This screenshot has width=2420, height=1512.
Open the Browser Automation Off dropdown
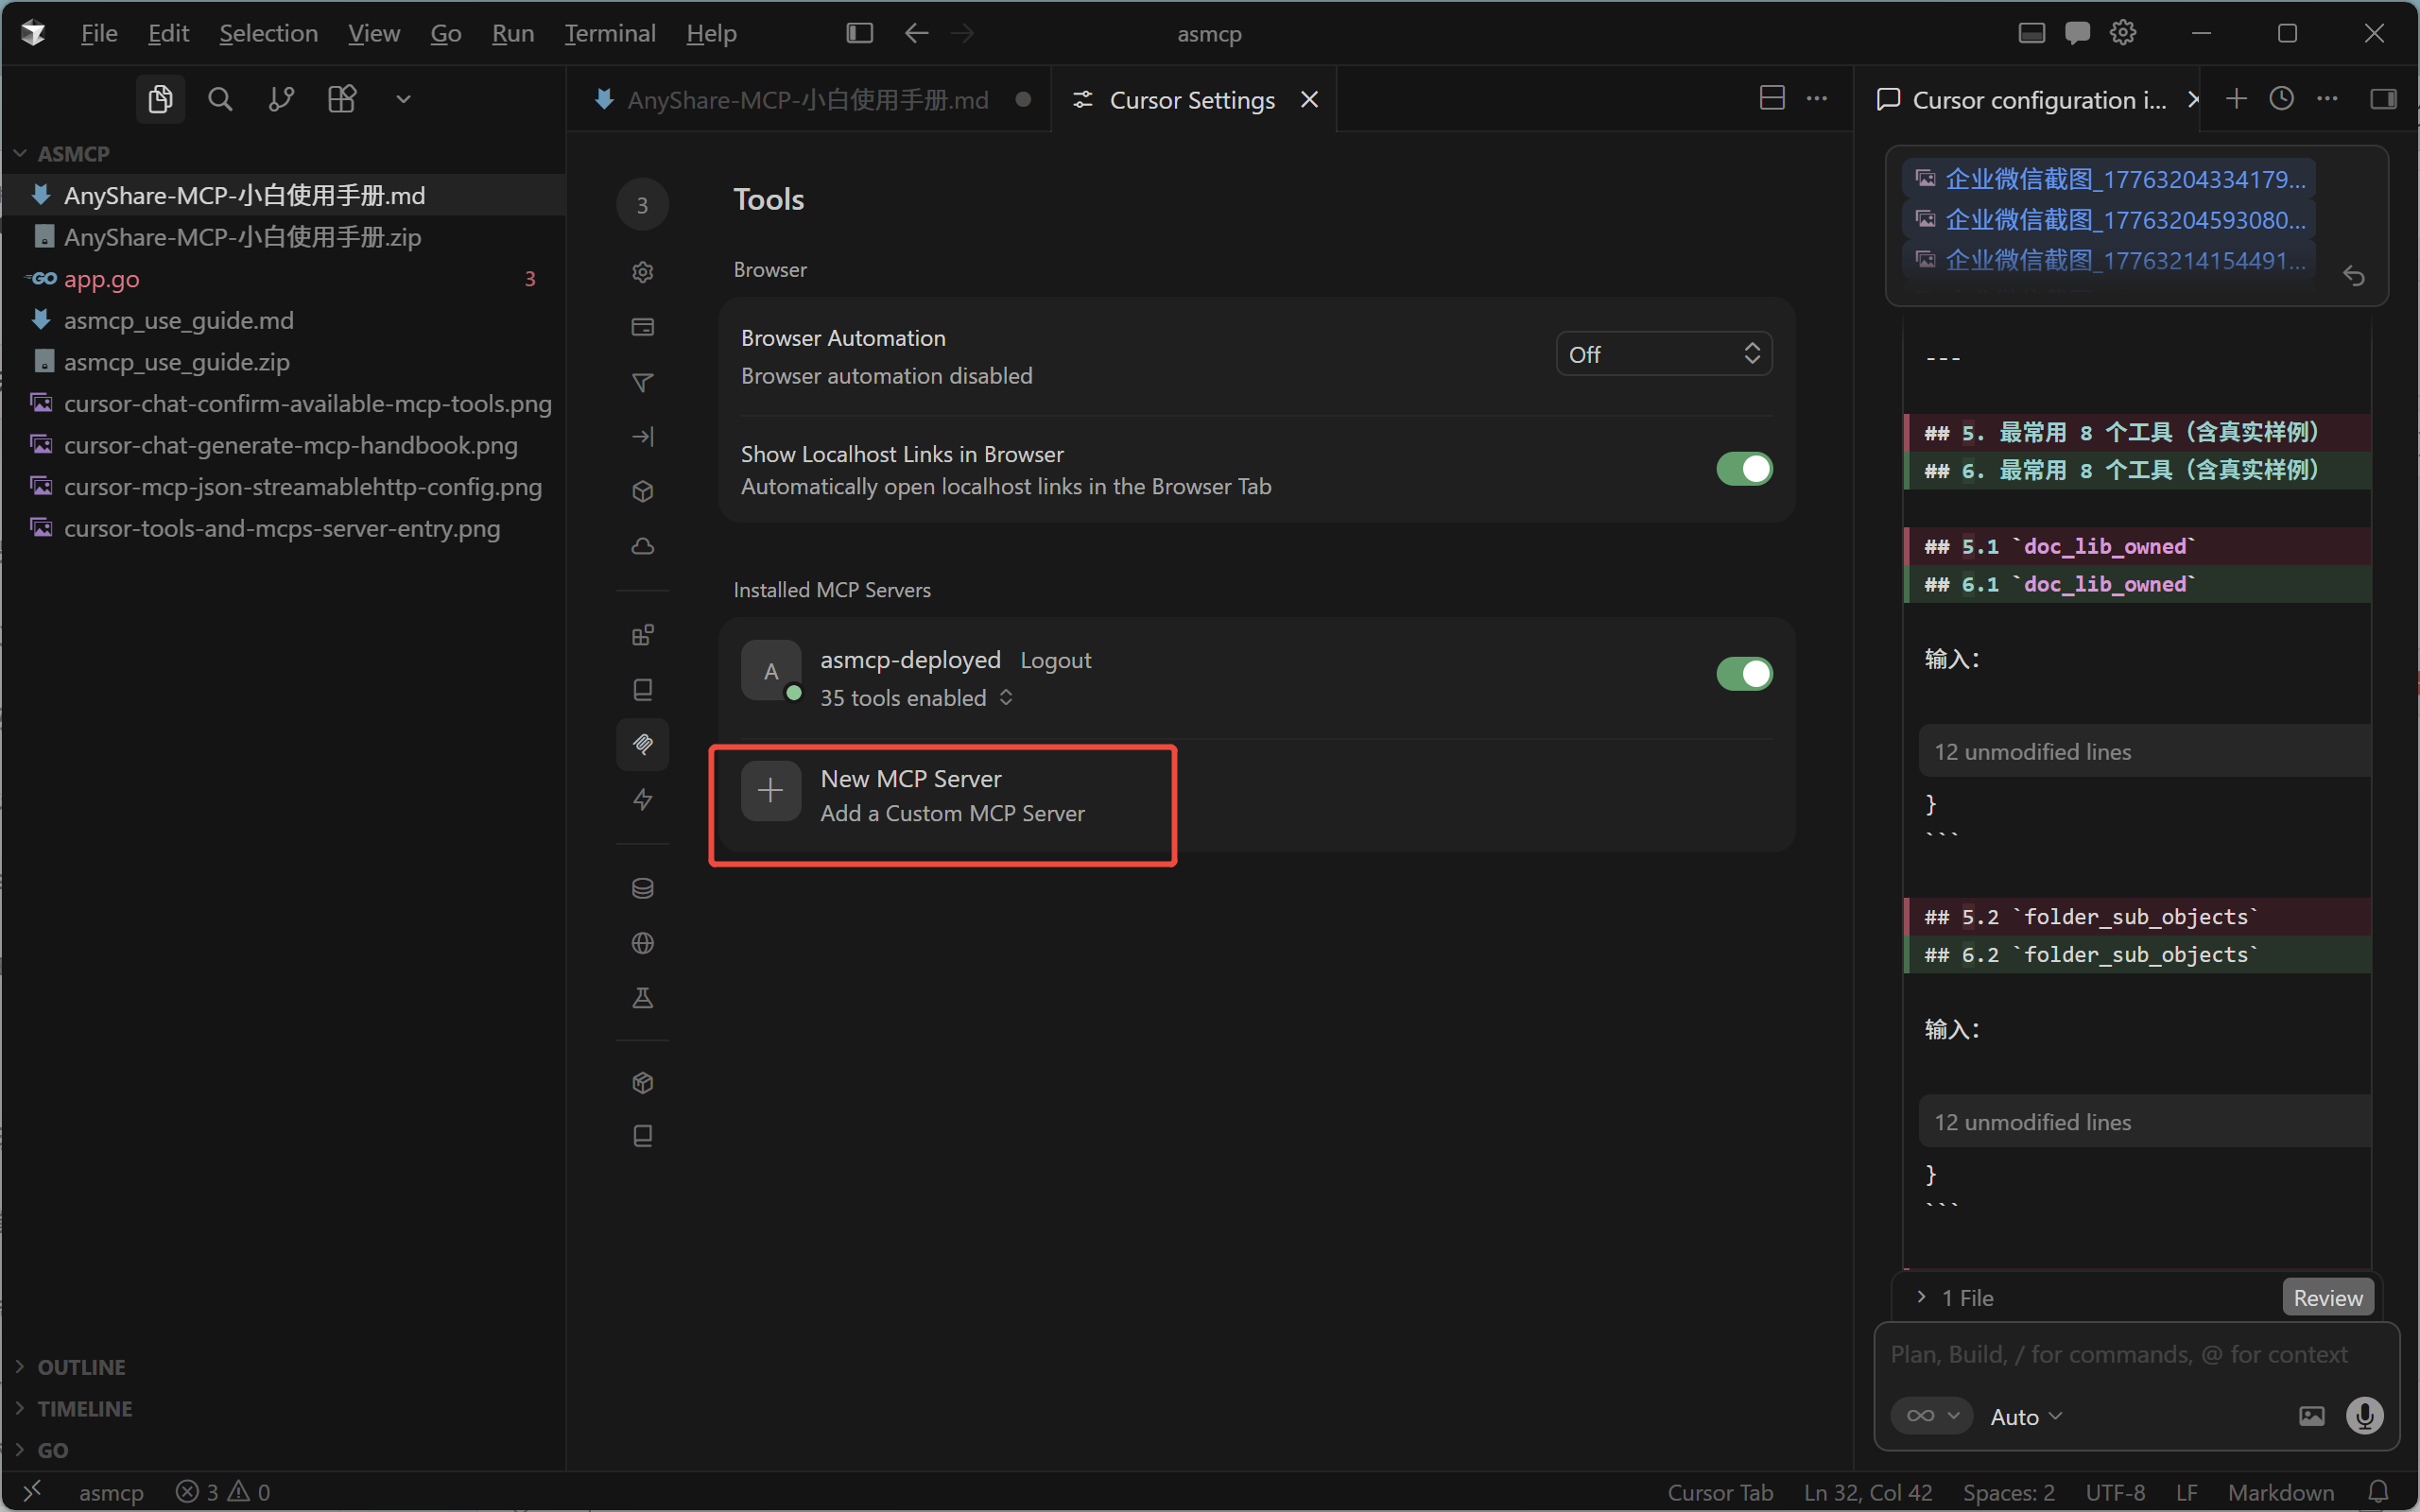(1664, 354)
